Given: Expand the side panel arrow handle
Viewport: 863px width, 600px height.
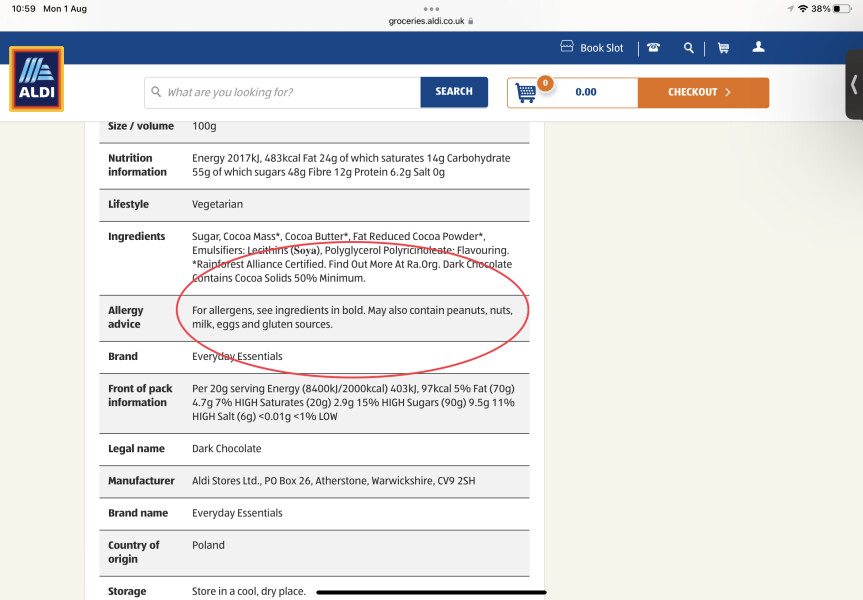Looking at the screenshot, I should coord(854,85).
